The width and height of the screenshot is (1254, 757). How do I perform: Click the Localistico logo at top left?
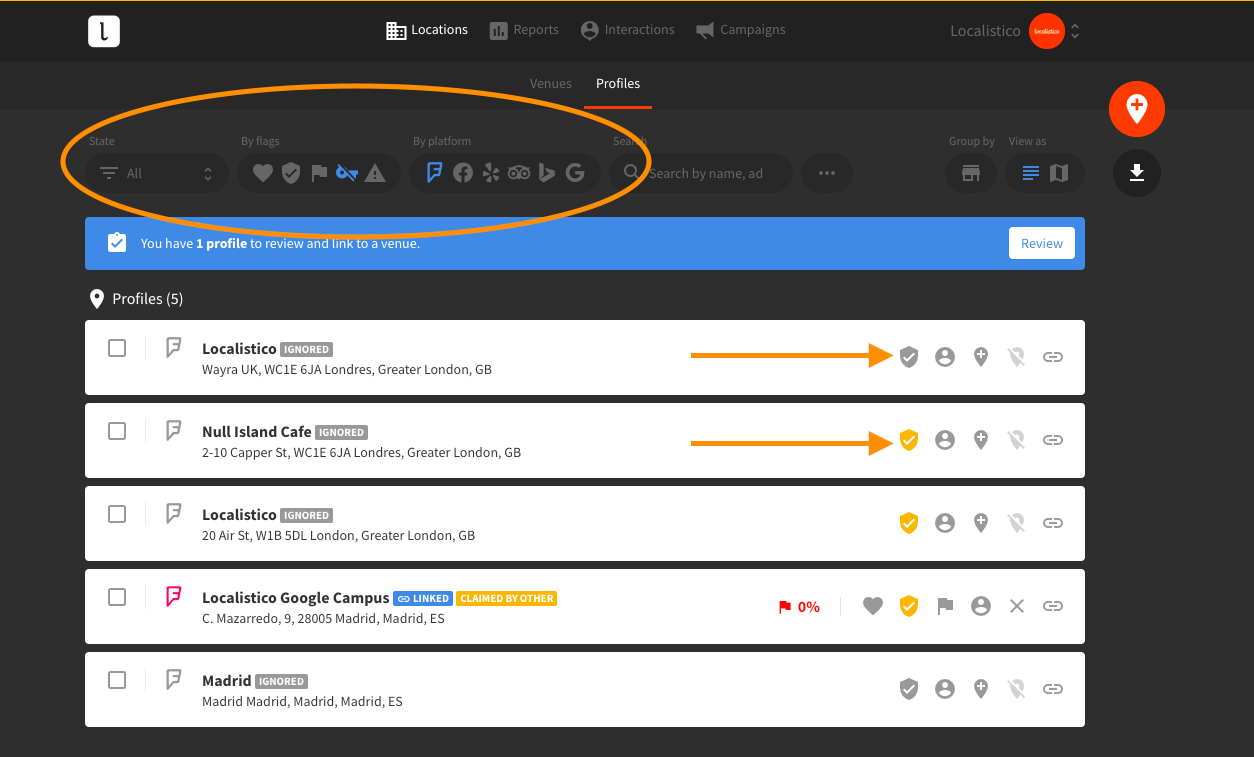[x=104, y=31]
